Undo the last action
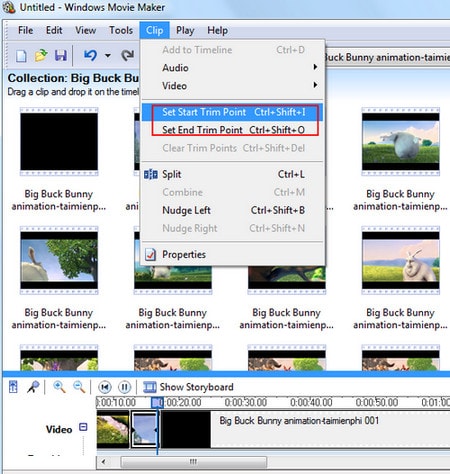This screenshot has width=450, height=474. [x=90, y=55]
